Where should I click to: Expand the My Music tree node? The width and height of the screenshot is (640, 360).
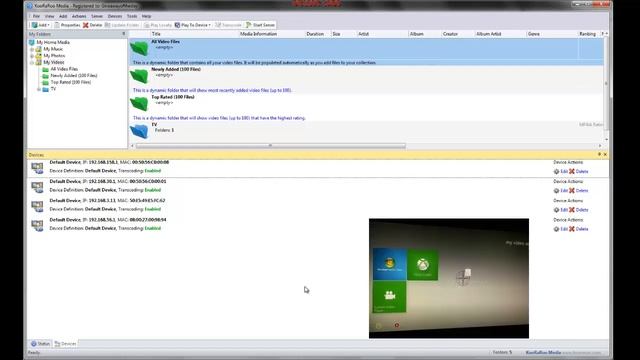pyautogui.click(x=32, y=49)
